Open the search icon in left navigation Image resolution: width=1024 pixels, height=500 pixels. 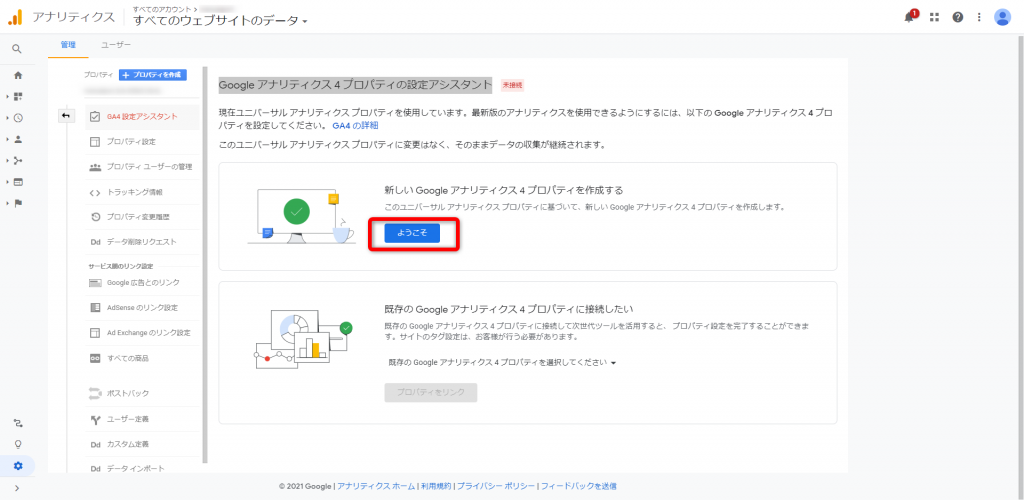click(x=17, y=48)
